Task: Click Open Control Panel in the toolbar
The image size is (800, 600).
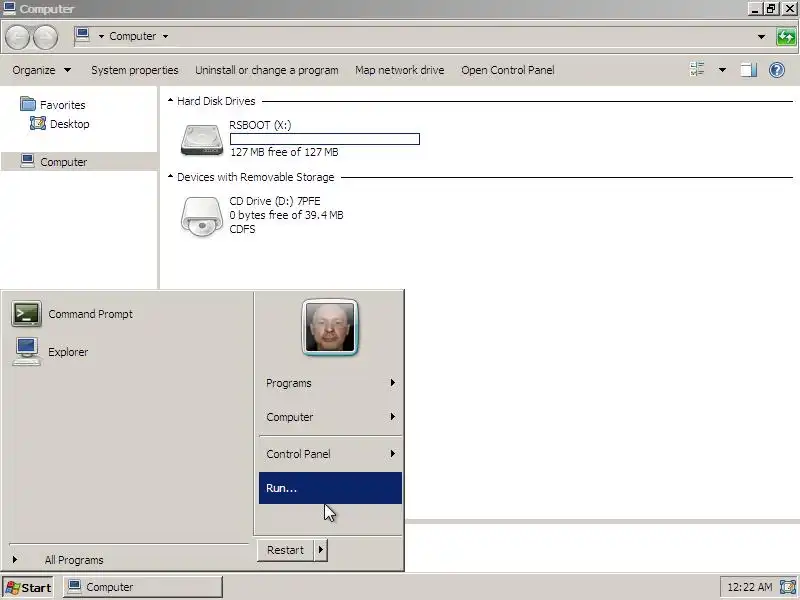Action: point(508,70)
